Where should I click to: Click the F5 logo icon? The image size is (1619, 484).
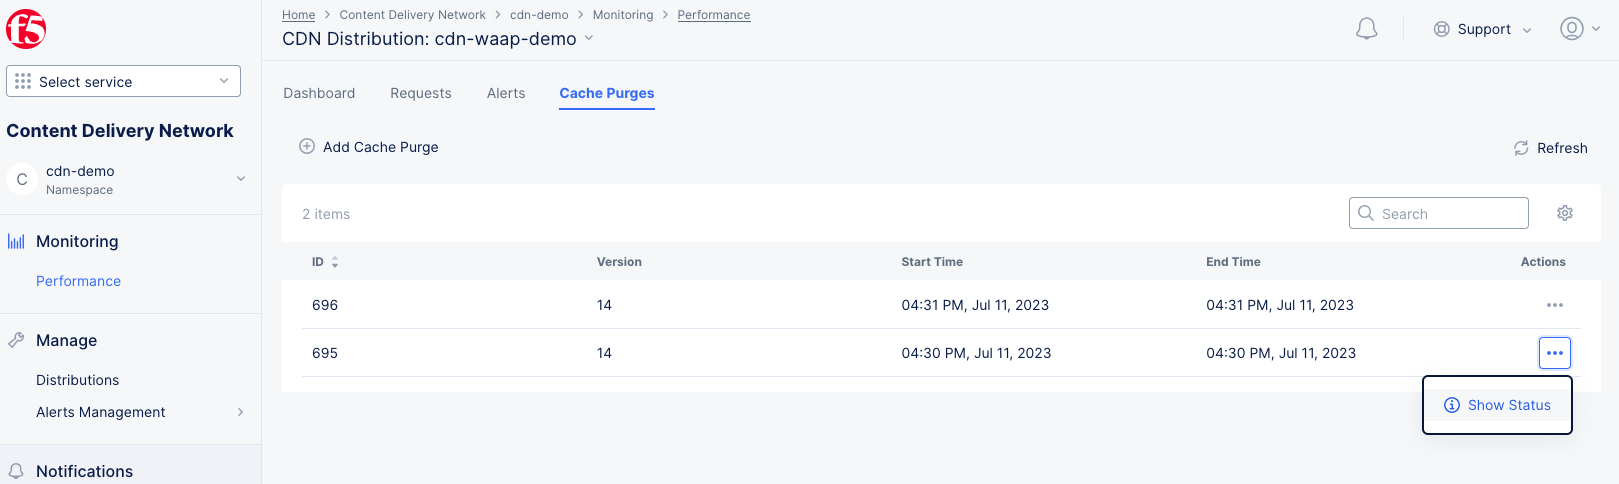[26, 29]
